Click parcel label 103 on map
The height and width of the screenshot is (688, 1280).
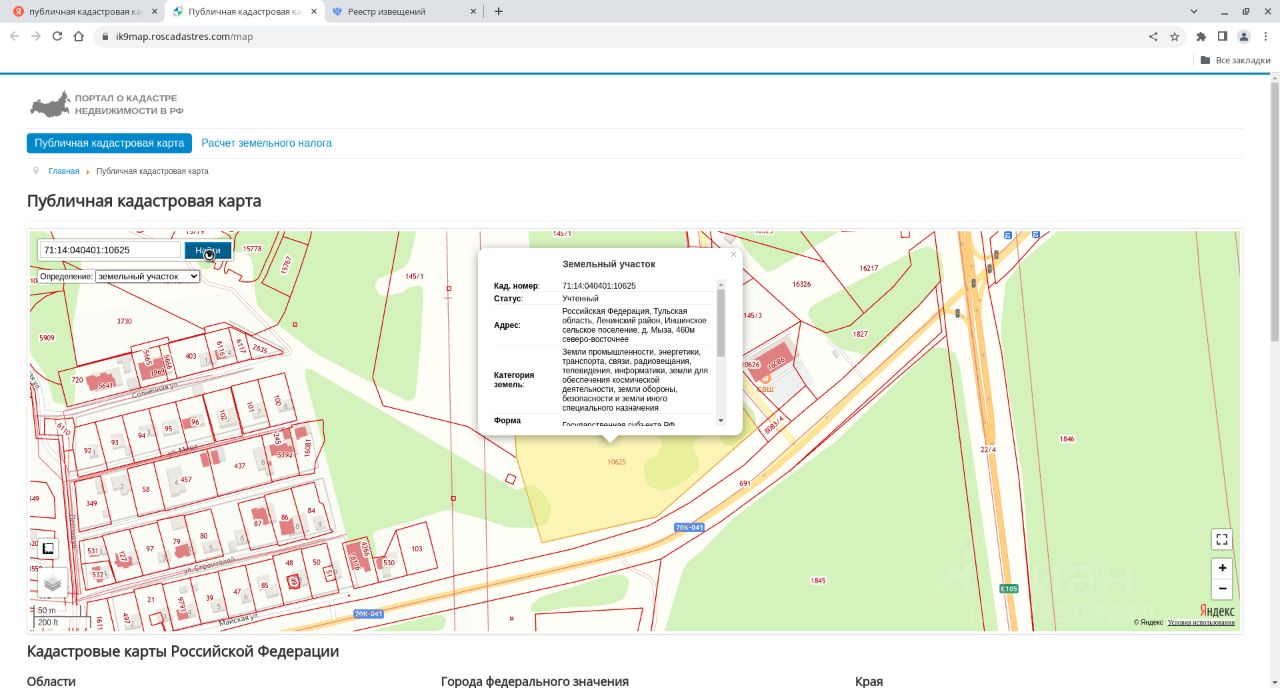417,548
